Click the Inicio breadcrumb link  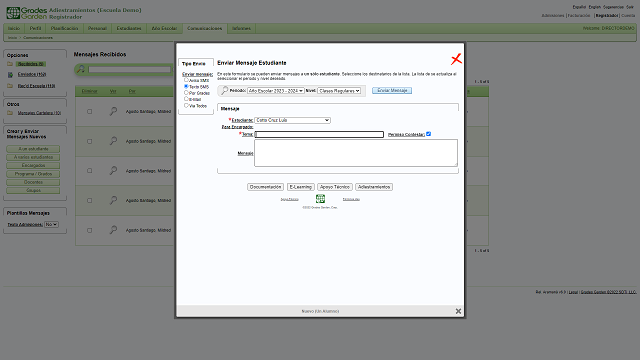13,38
